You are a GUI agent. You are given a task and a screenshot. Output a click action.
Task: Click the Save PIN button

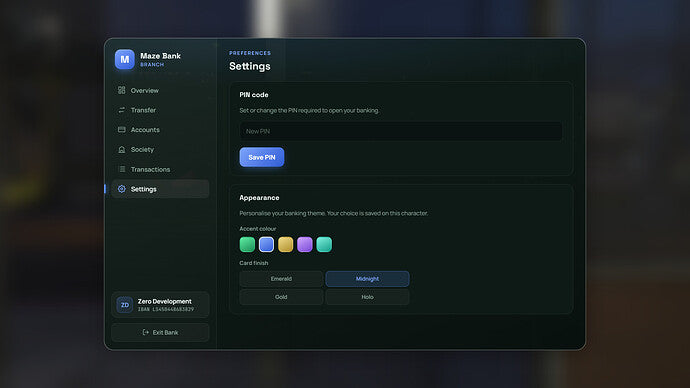point(262,157)
